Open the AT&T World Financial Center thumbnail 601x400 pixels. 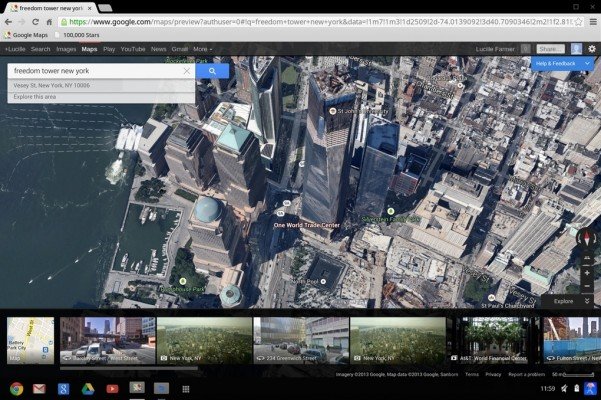pyautogui.click(x=493, y=340)
